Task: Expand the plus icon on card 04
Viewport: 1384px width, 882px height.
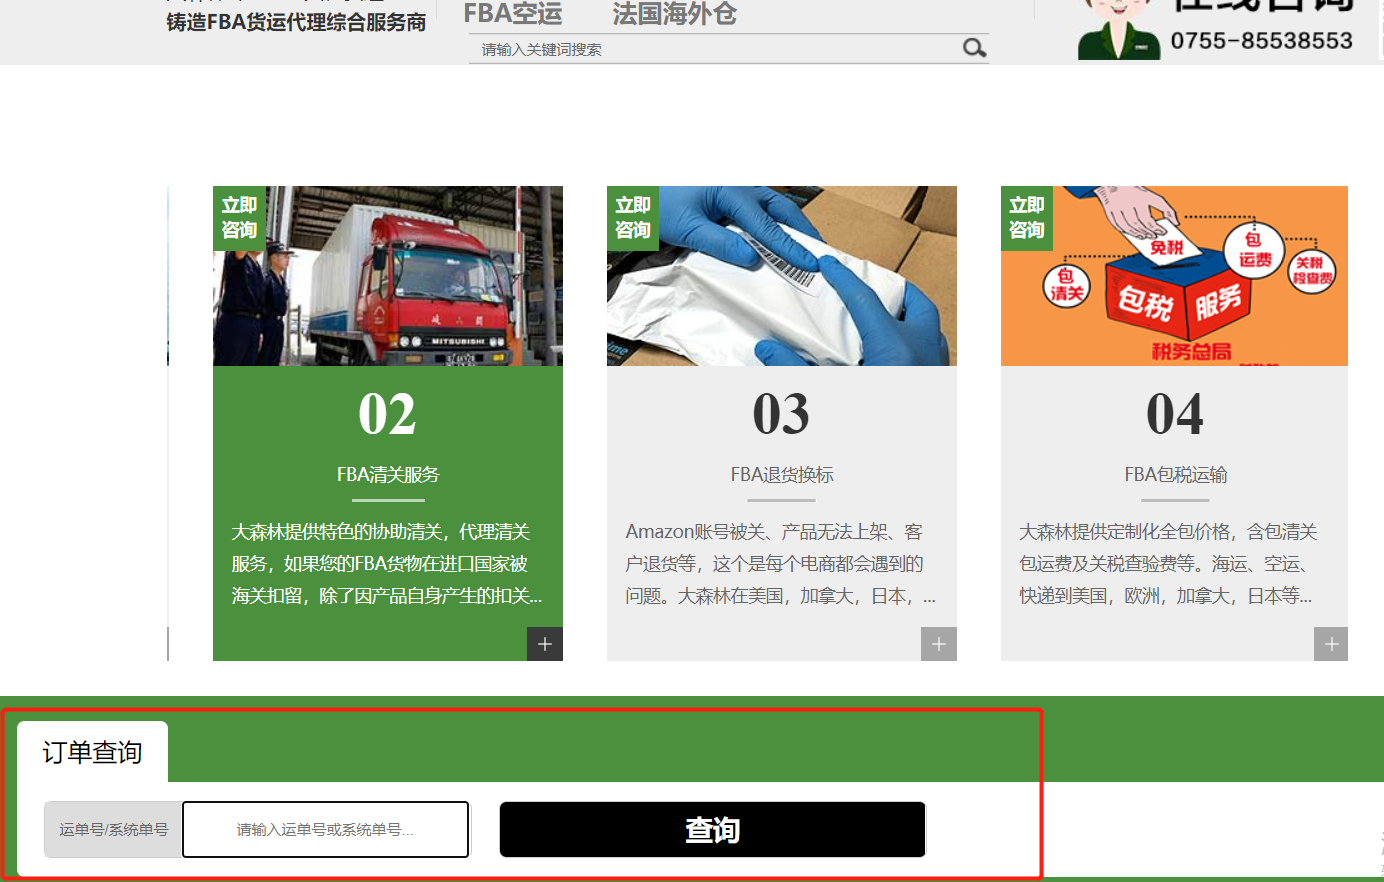Action: coord(1331,643)
